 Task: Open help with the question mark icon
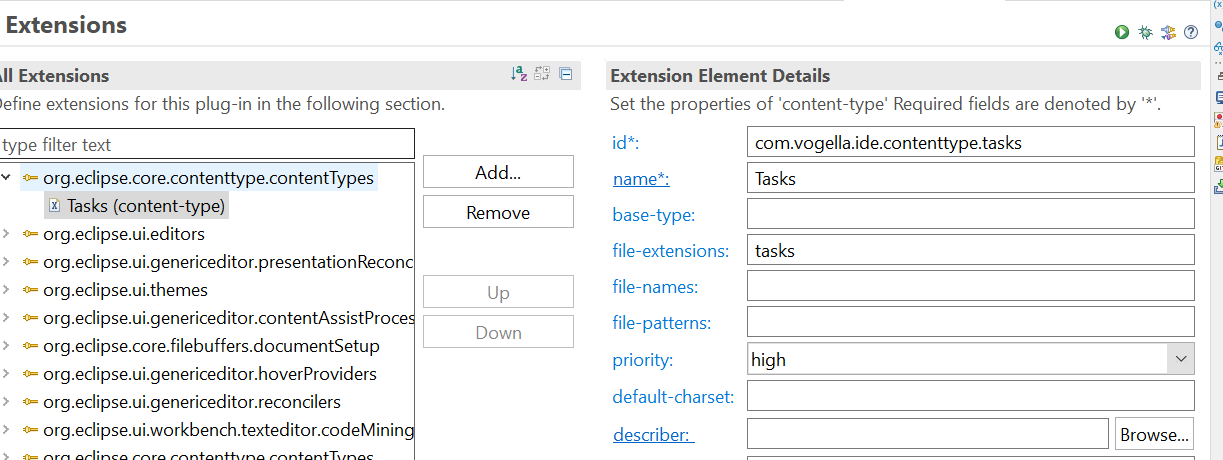(x=1191, y=32)
